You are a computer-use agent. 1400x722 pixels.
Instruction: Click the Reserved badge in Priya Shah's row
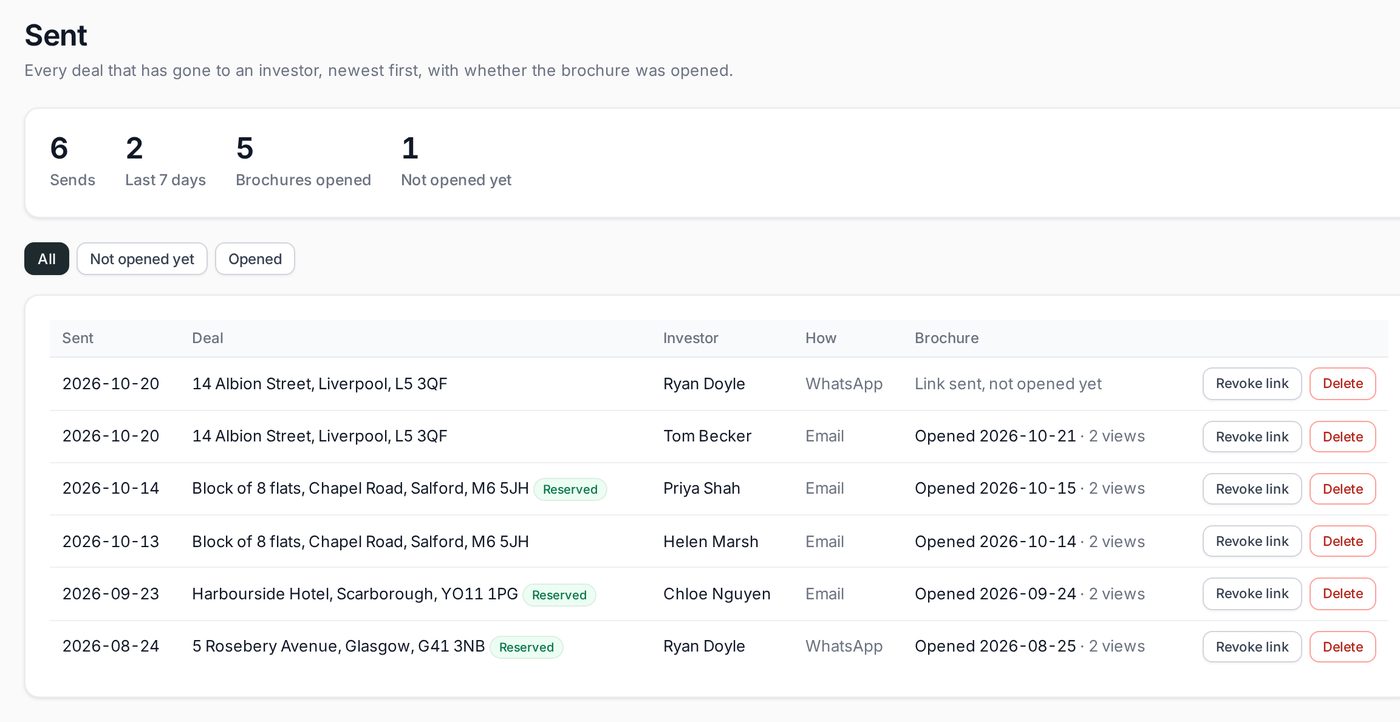(570, 489)
